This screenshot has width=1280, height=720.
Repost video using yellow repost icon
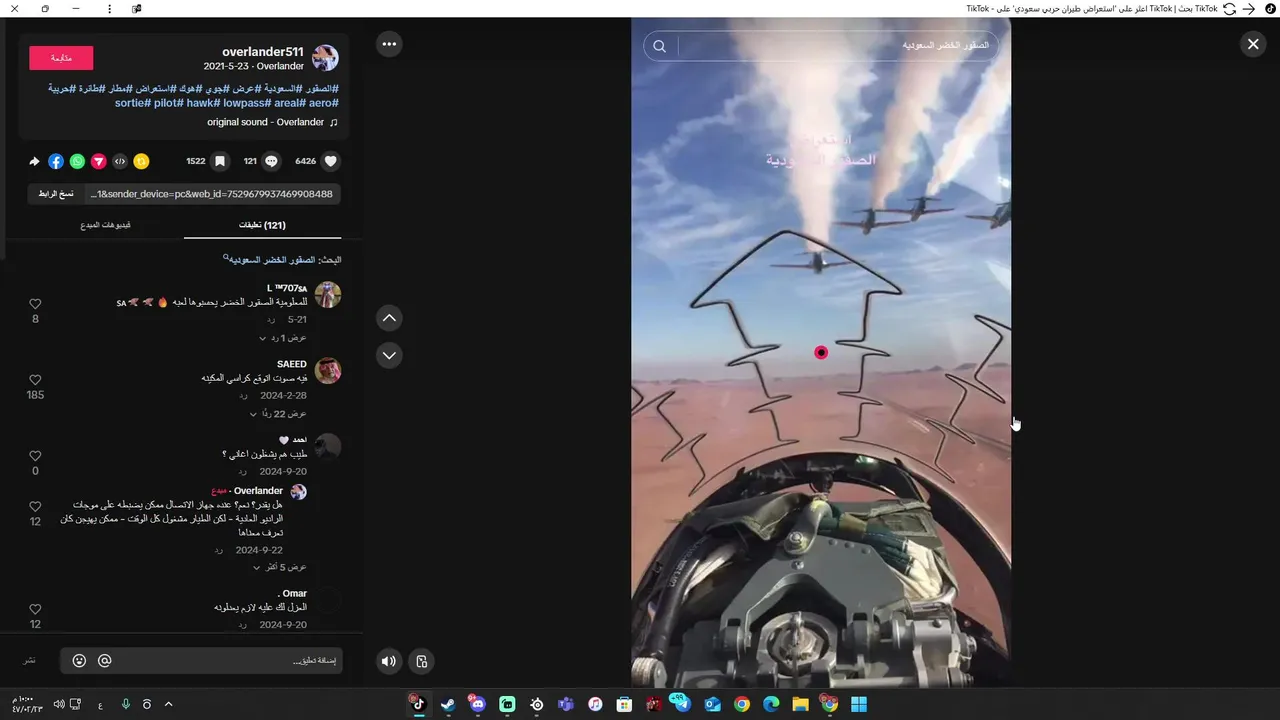point(141,161)
